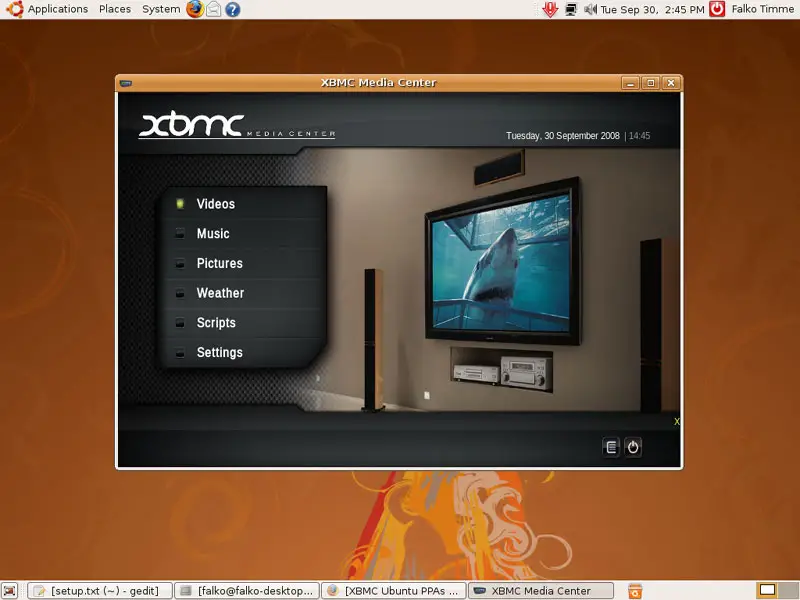Image resolution: width=800 pixels, height=600 pixels.
Task: Click the XBMC window menu icon in title bar
Action: click(126, 83)
